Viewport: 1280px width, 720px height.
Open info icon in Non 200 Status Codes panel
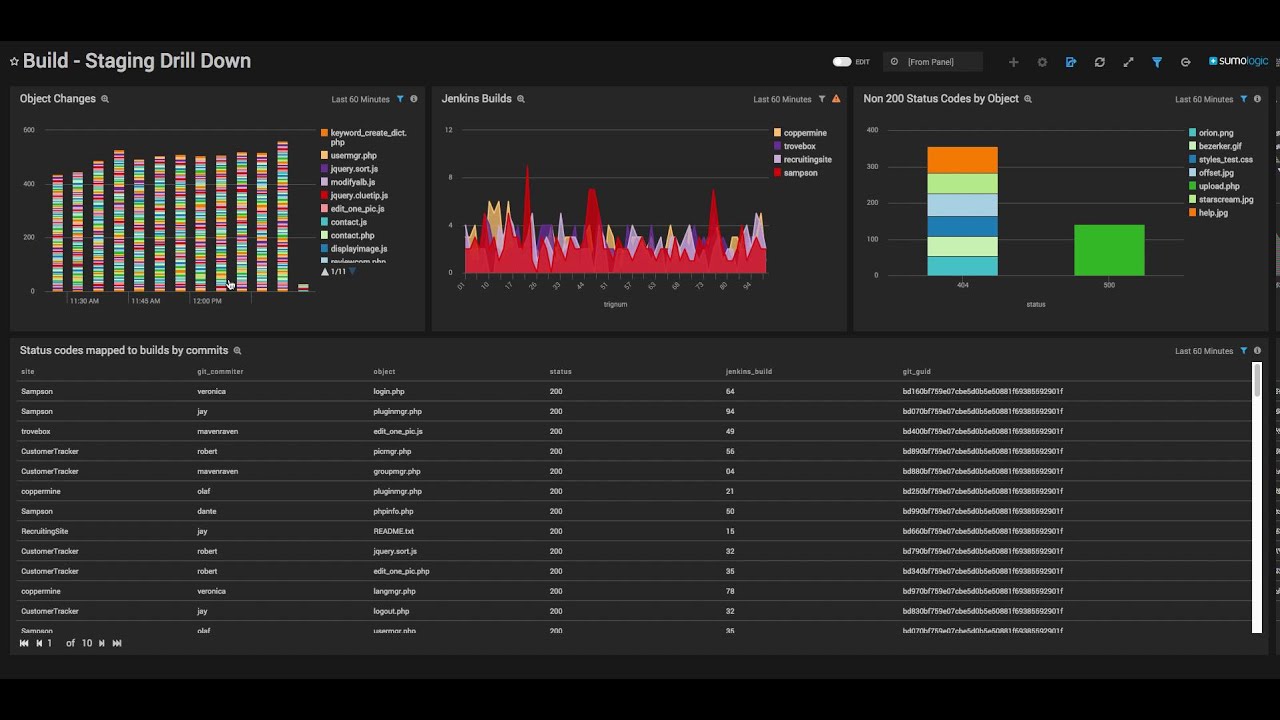1258,99
